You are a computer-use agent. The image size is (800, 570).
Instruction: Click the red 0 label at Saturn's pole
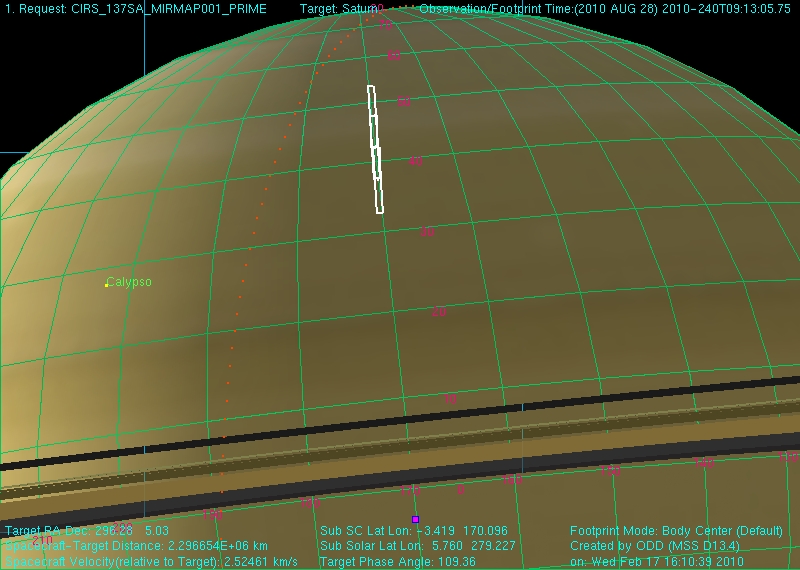tap(380, 8)
